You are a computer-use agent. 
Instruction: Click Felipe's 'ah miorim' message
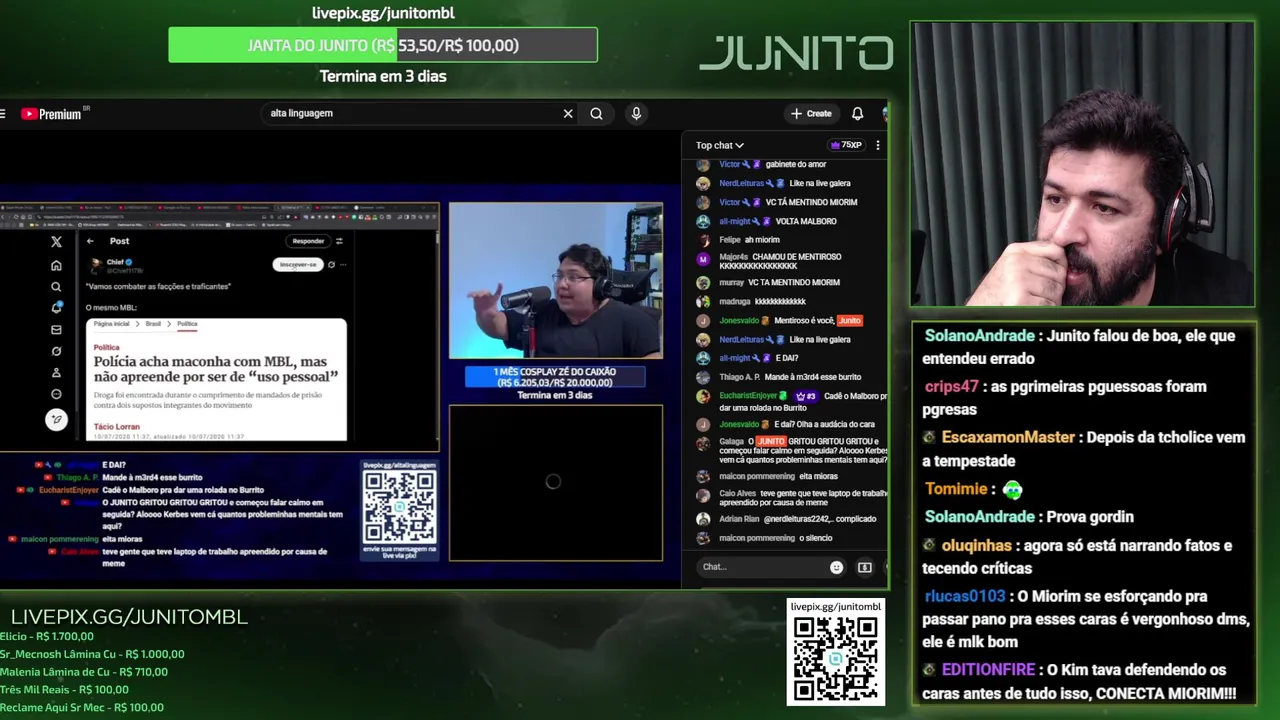(x=762, y=240)
